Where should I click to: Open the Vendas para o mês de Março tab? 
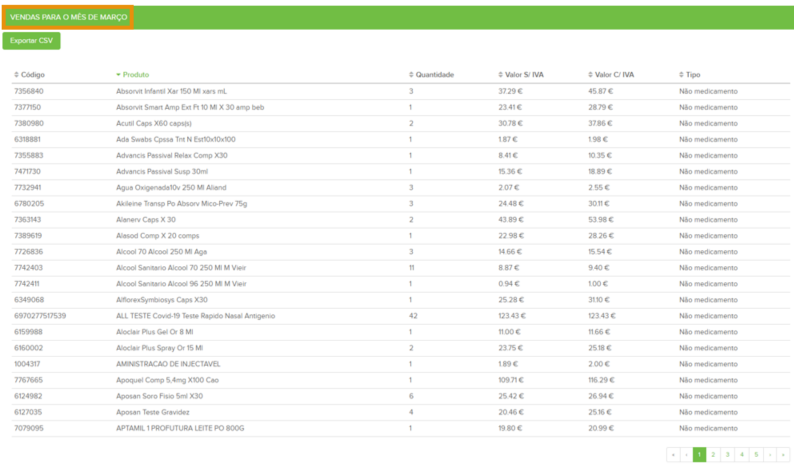pyautogui.click(x=68, y=17)
